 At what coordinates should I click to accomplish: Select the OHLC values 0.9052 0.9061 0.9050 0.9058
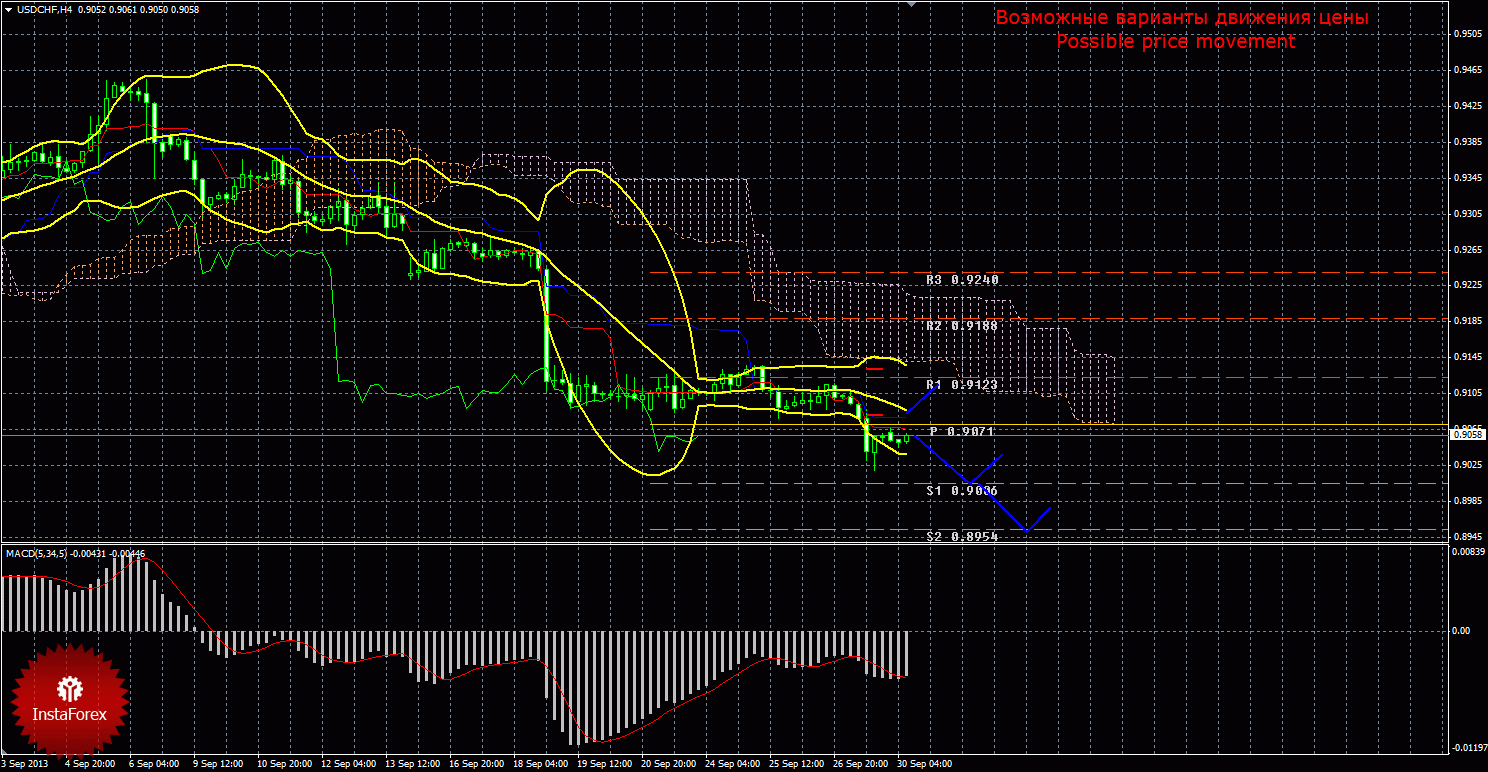tap(138, 9)
